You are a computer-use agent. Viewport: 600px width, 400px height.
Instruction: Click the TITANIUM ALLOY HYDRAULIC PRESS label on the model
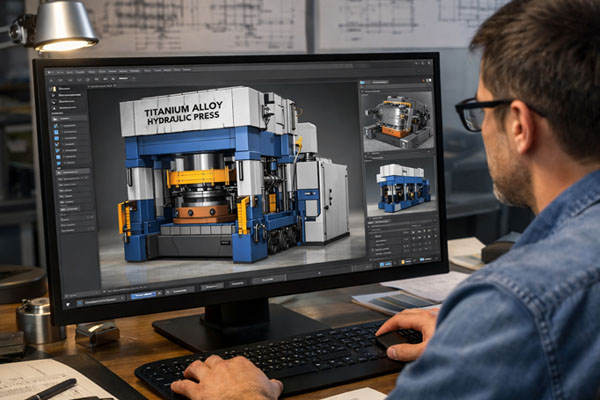184,113
